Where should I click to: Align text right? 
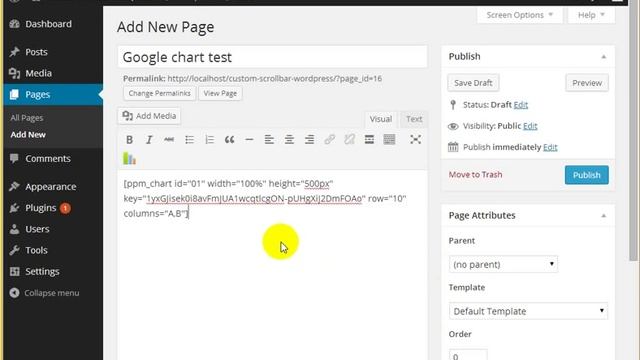coord(309,140)
